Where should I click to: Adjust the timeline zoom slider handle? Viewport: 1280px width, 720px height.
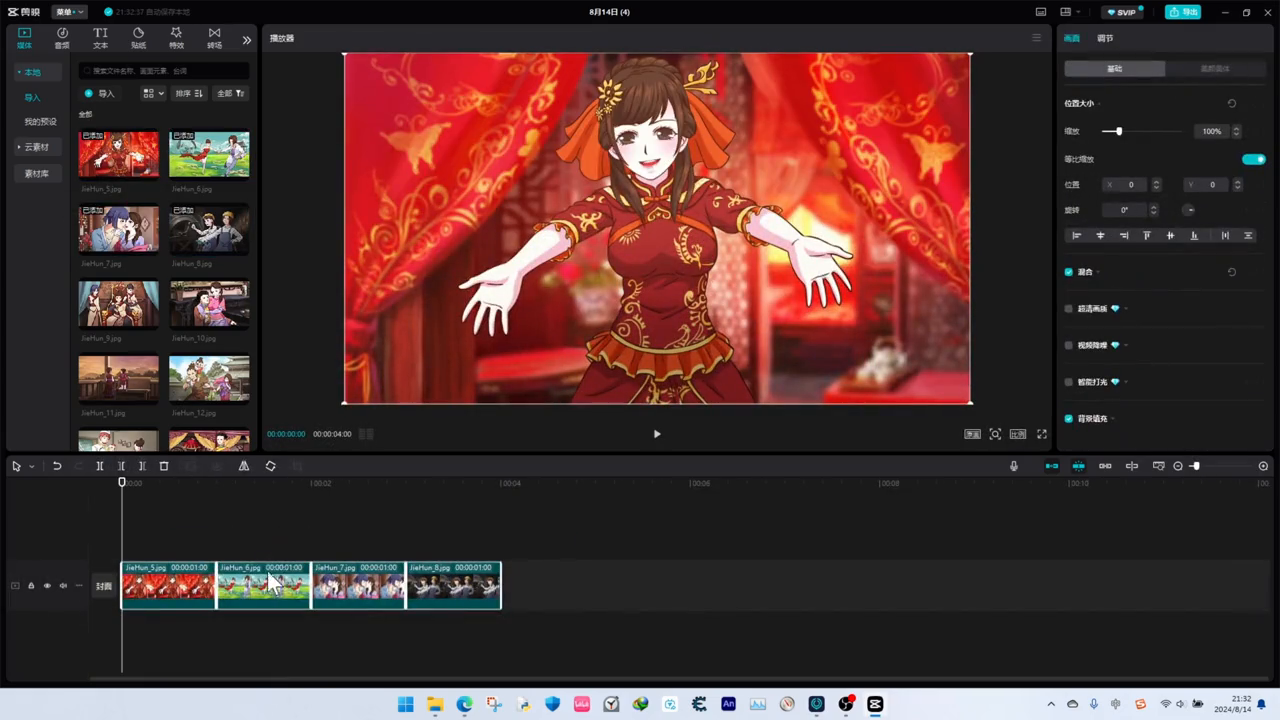1195,466
